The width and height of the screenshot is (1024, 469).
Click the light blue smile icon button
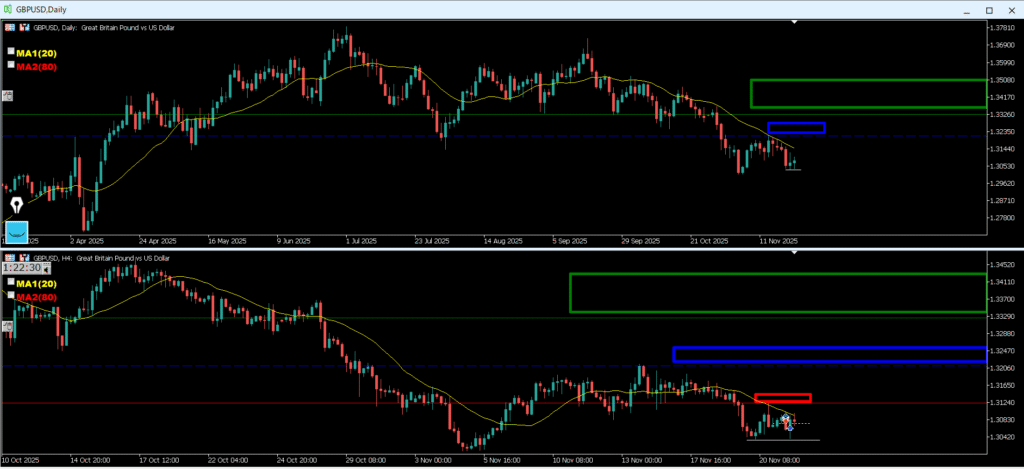[x=19, y=231]
